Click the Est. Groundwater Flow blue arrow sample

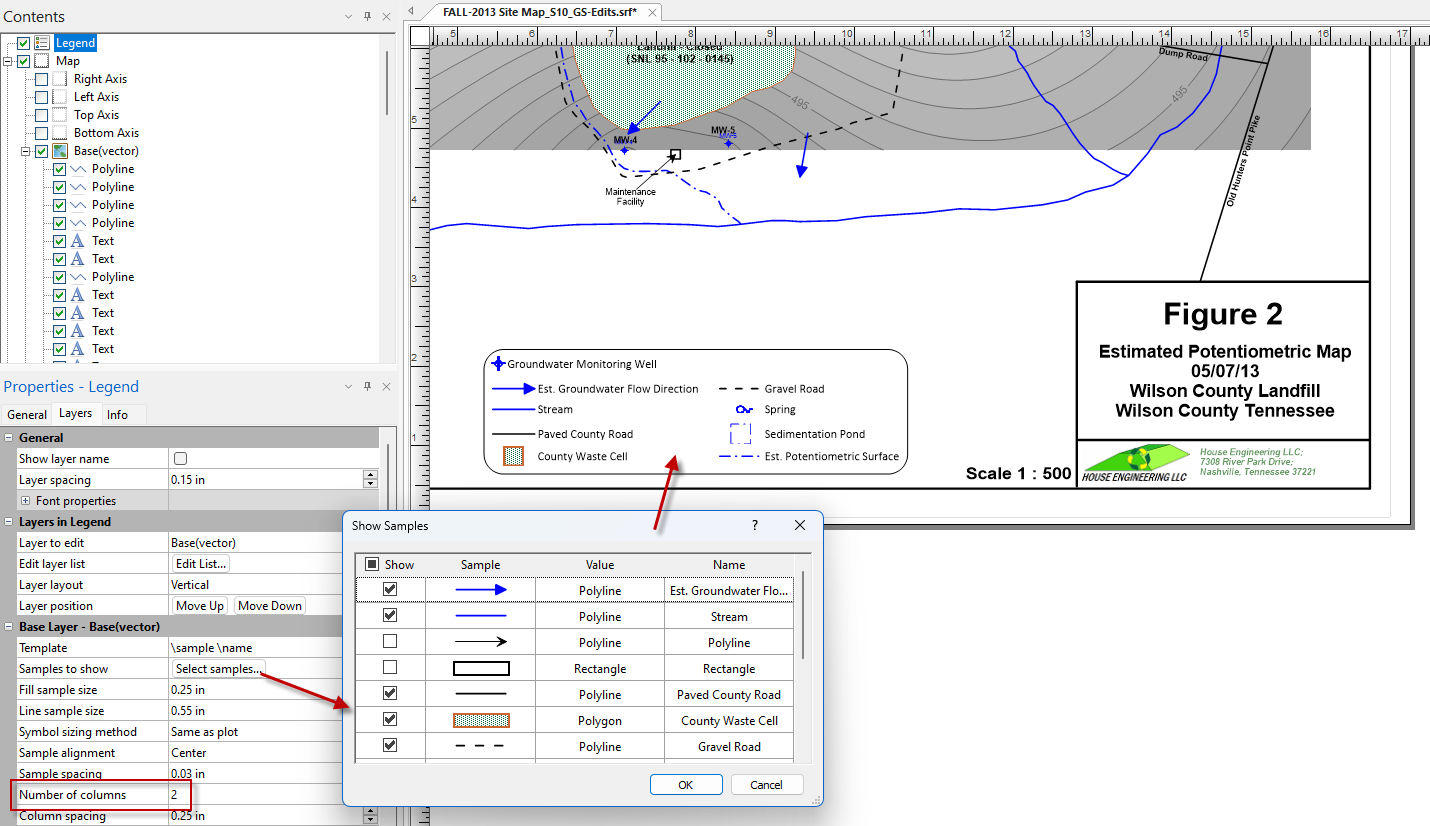tap(481, 591)
